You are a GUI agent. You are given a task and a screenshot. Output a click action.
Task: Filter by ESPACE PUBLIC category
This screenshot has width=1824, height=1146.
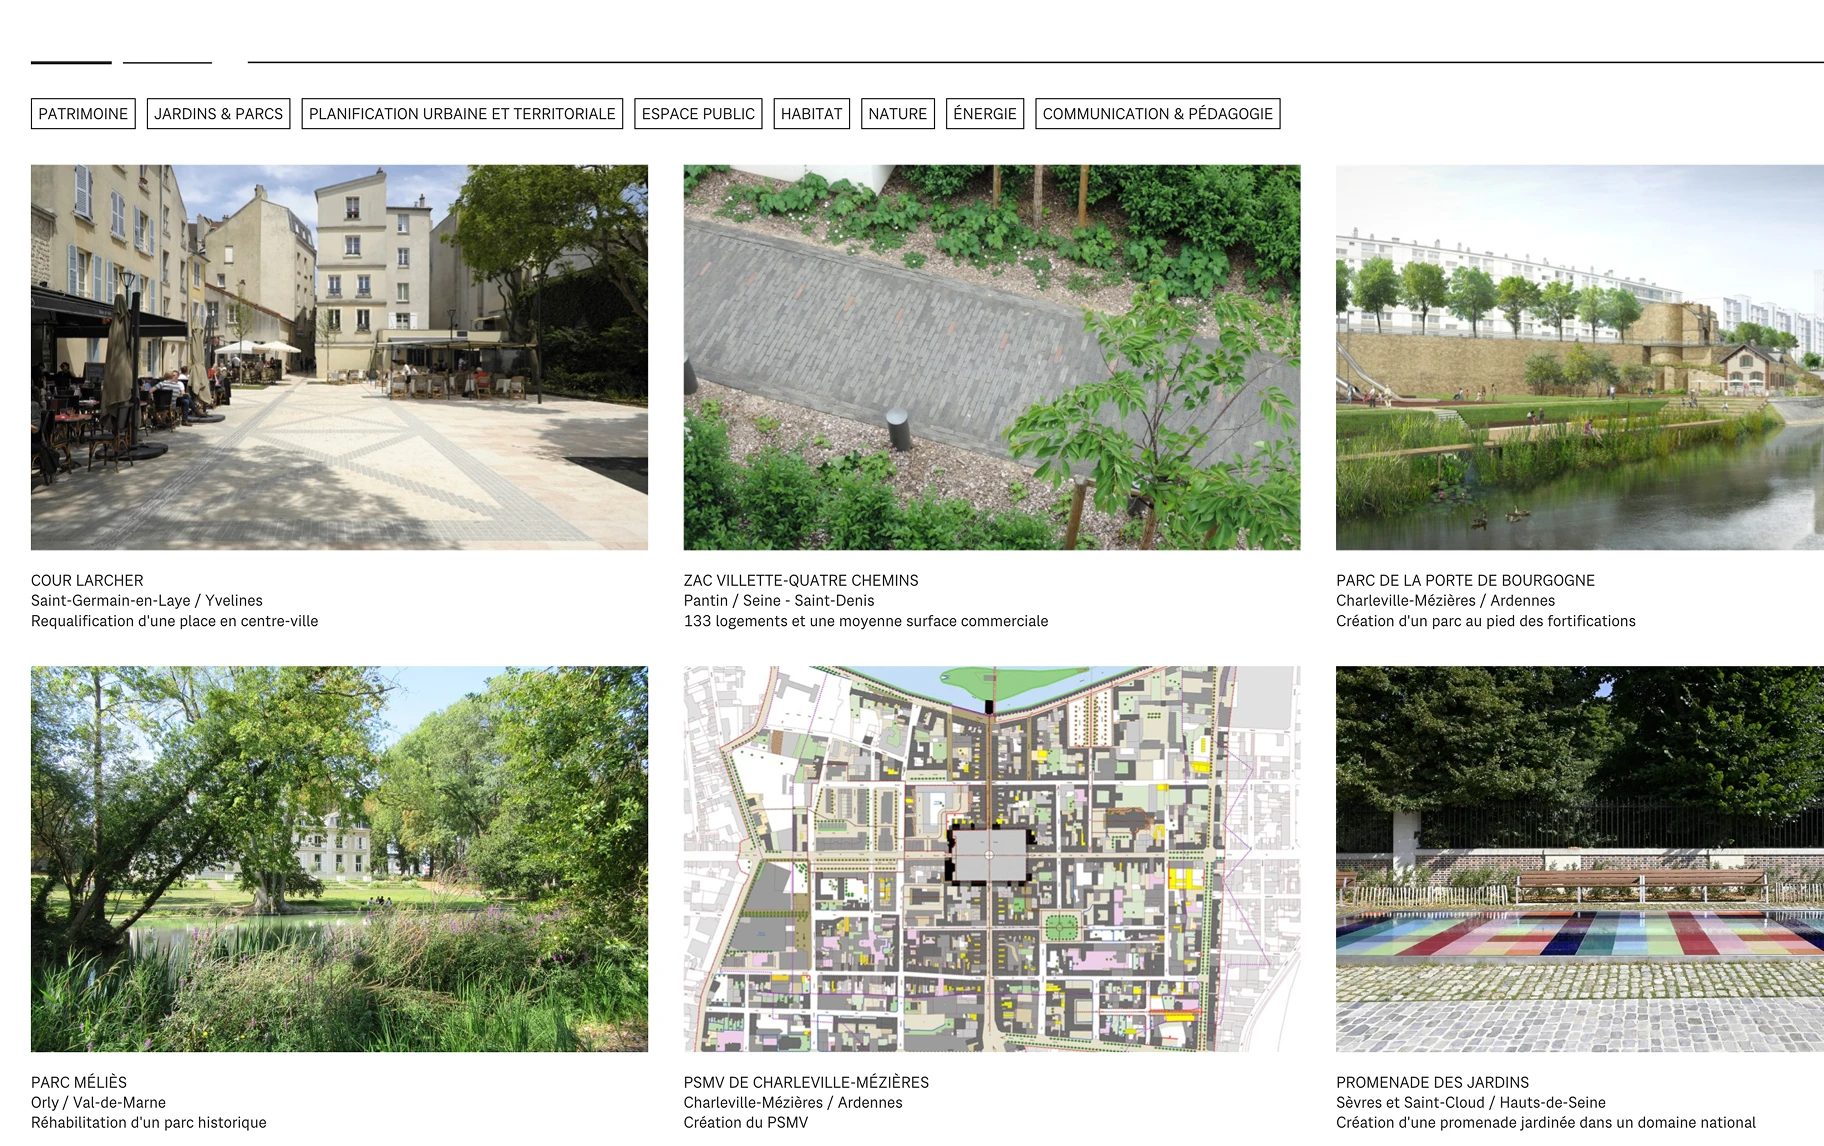[x=698, y=114]
